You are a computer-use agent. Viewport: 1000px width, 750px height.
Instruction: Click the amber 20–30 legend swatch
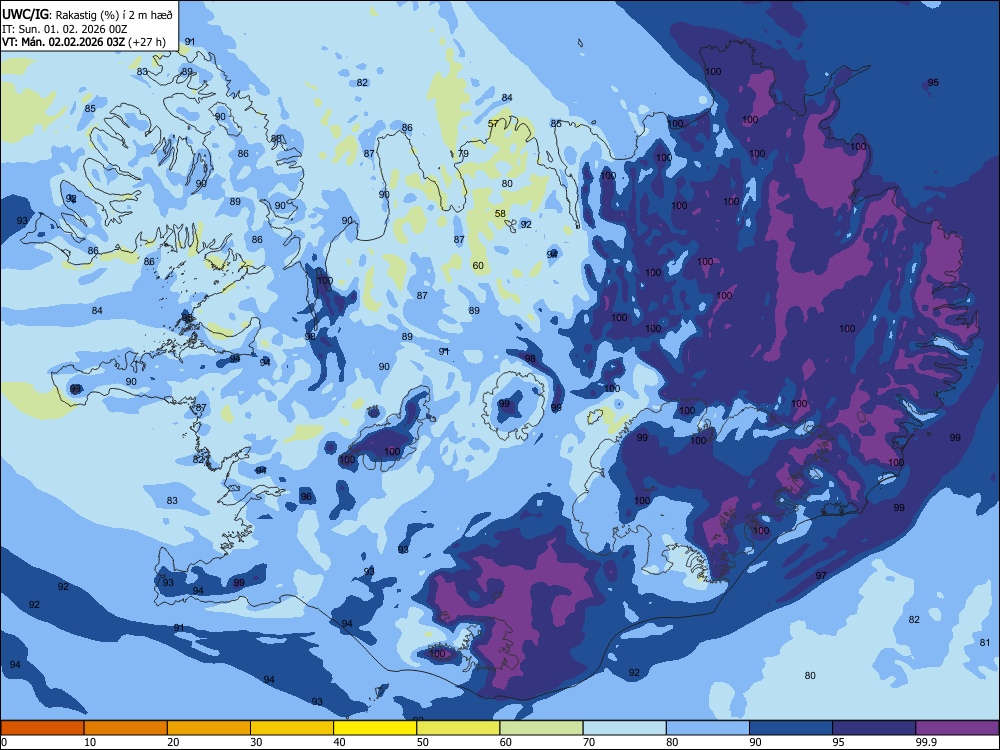(209, 728)
